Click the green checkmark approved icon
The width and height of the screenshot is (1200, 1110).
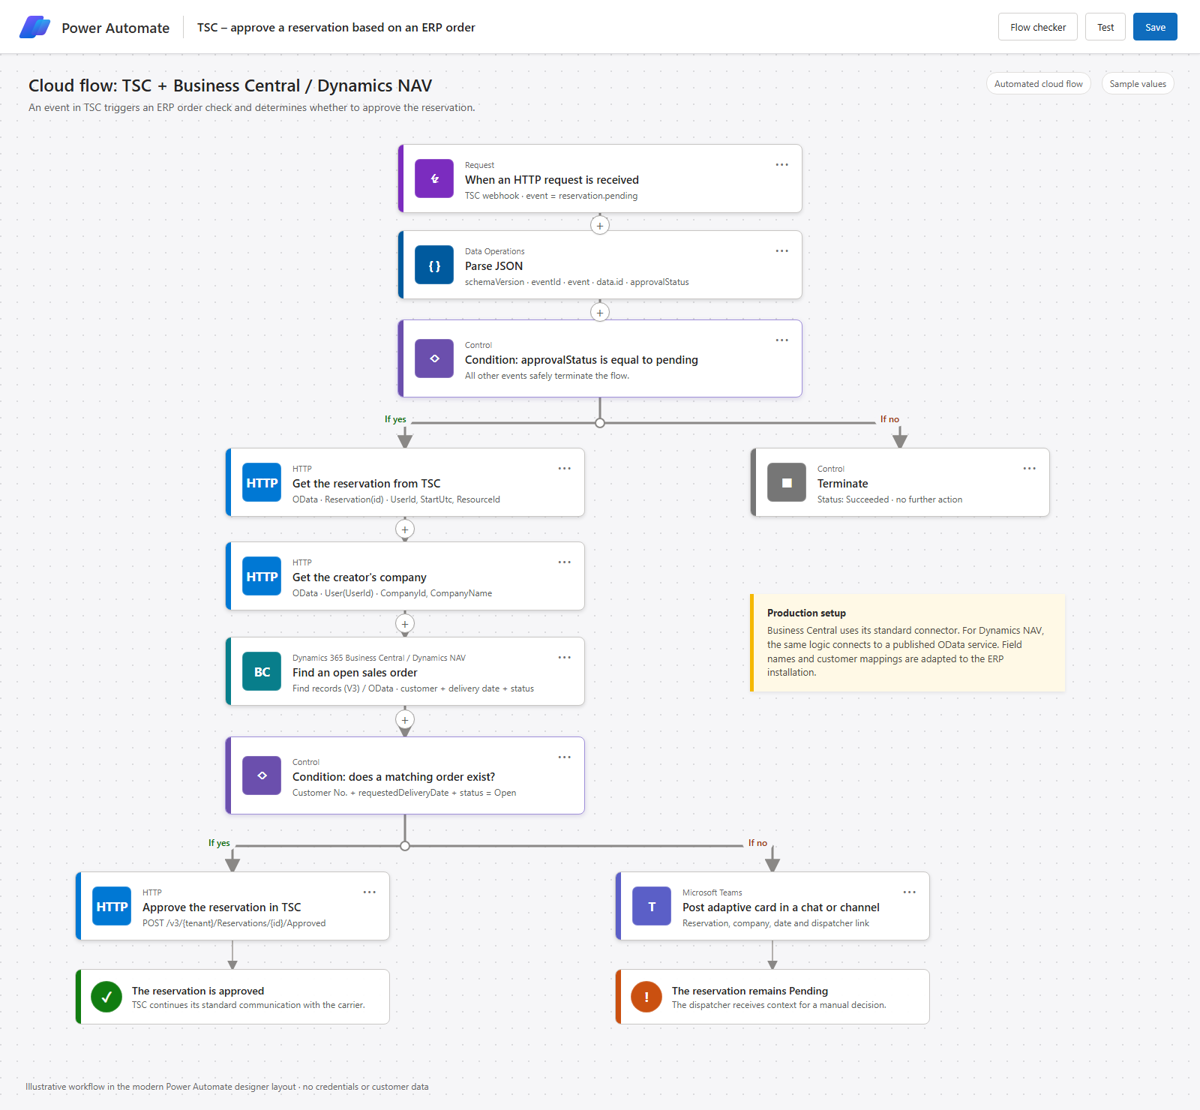click(106, 996)
